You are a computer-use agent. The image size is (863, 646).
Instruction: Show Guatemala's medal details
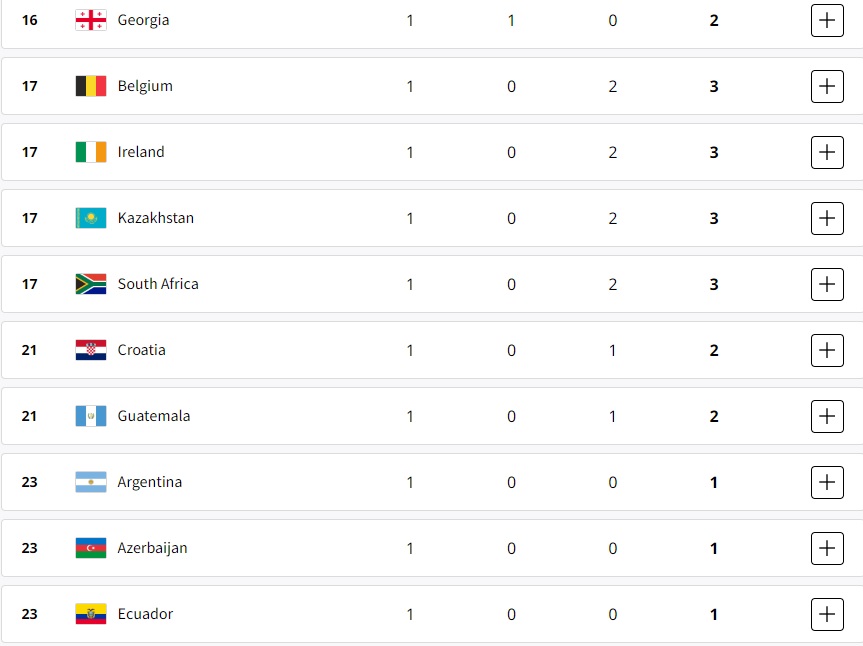coord(827,417)
